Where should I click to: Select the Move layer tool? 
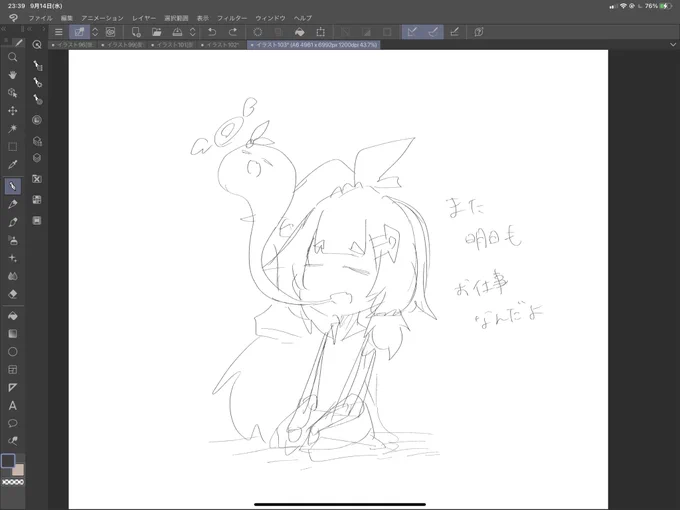tap(13, 111)
